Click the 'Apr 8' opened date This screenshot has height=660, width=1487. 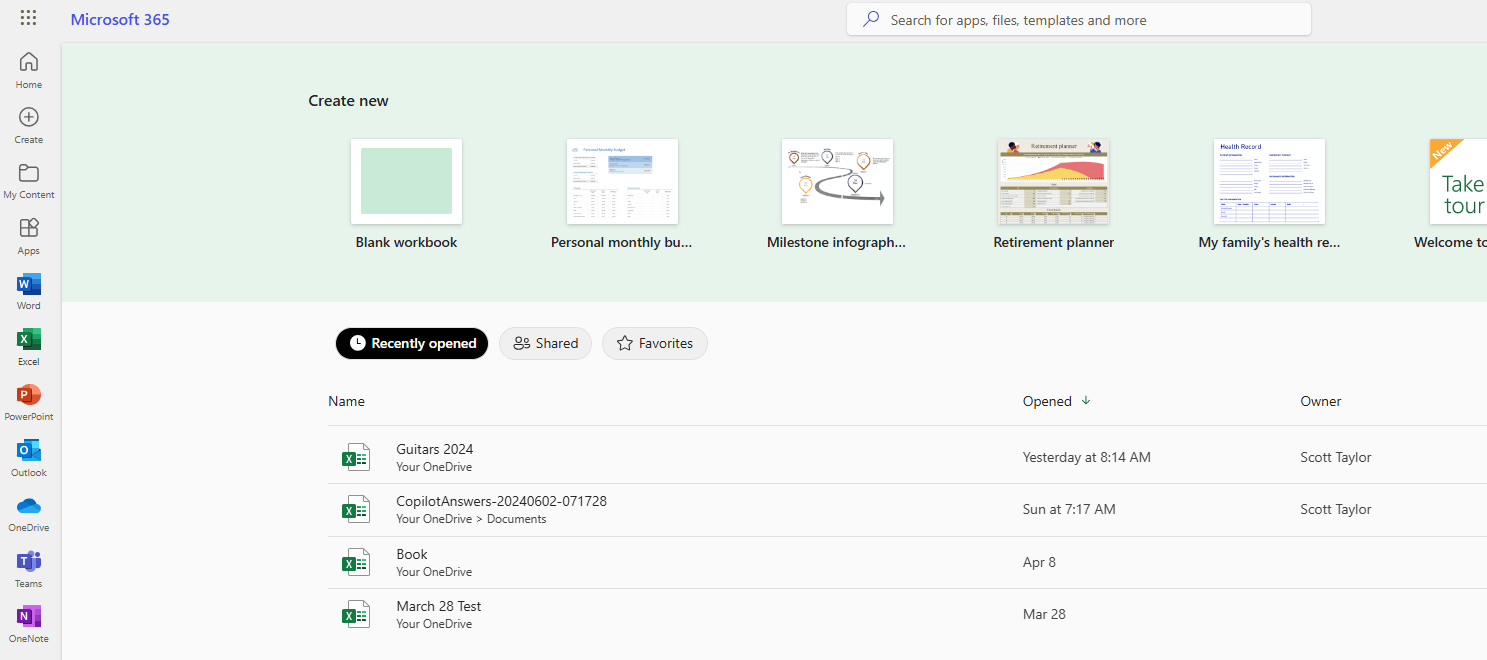click(1039, 562)
